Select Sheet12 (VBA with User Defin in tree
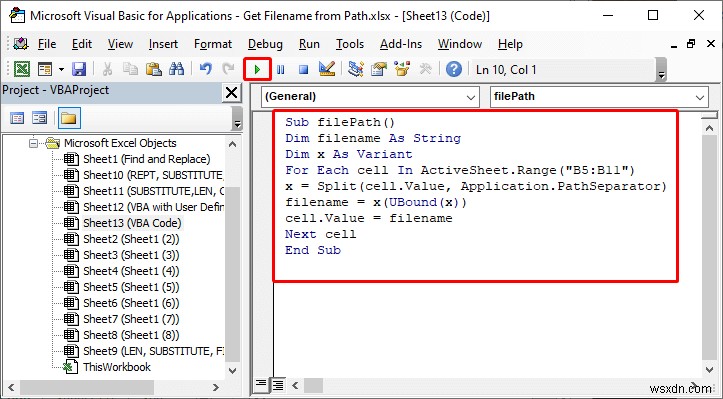 coord(153,207)
